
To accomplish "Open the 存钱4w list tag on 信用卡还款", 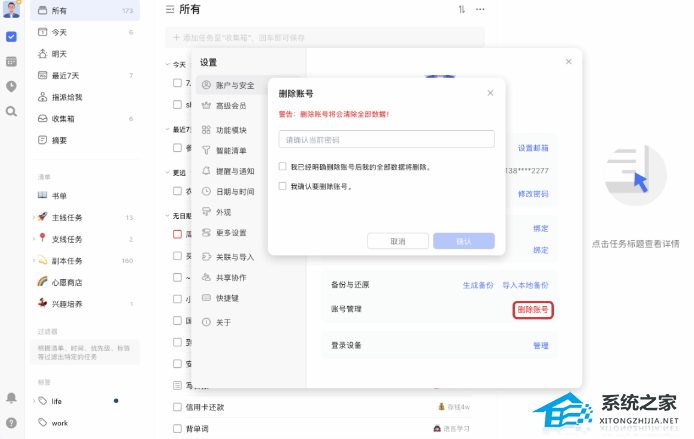I will tap(454, 407).
